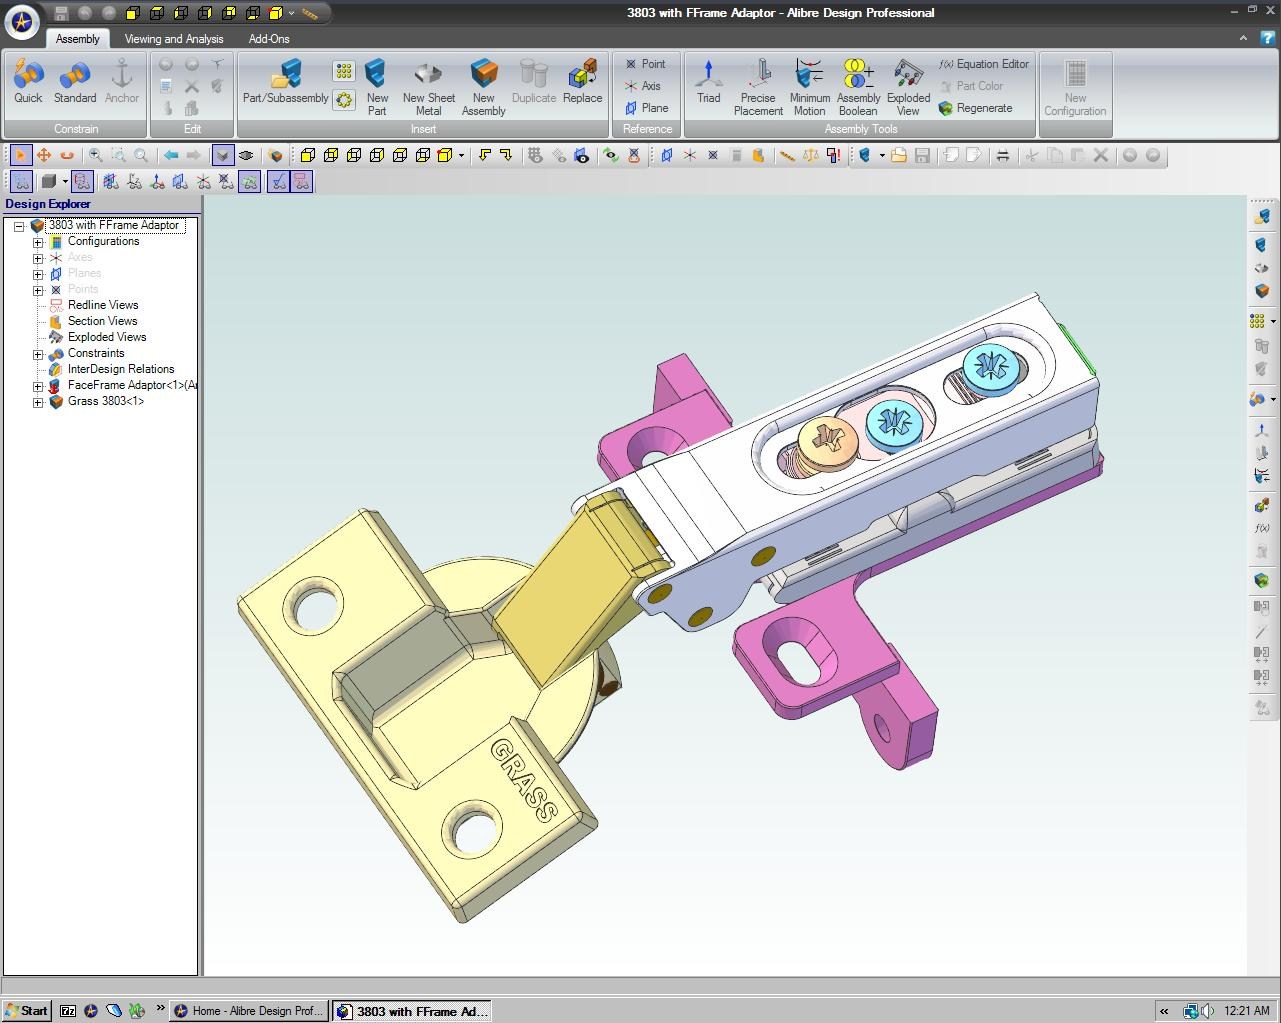1281x1023 pixels.
Task: Click the Windows Start button
Action: tap(26, 1010)
